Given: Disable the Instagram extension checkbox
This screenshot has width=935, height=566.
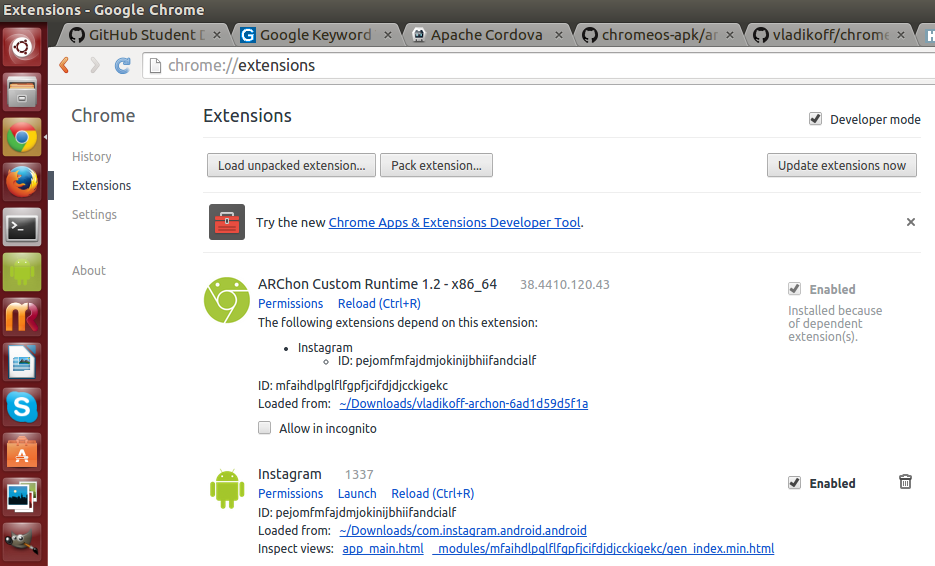Looking at the screenshot, I should click(794, 483).
